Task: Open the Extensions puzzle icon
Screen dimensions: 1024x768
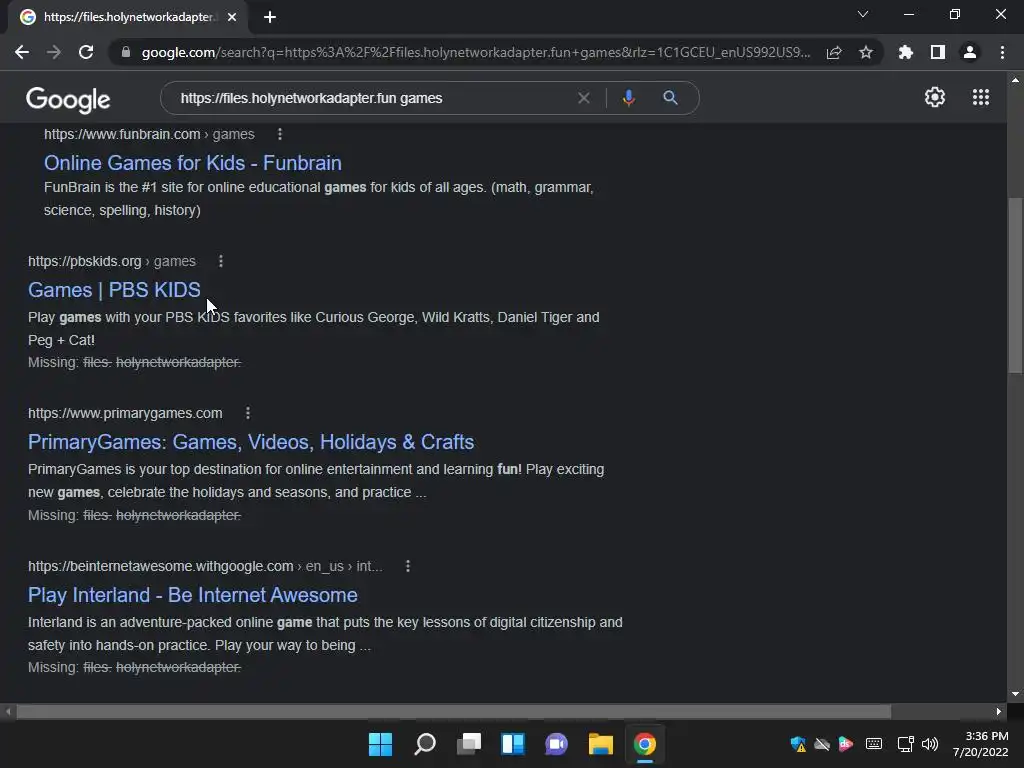Action: (x=905, y=52)
